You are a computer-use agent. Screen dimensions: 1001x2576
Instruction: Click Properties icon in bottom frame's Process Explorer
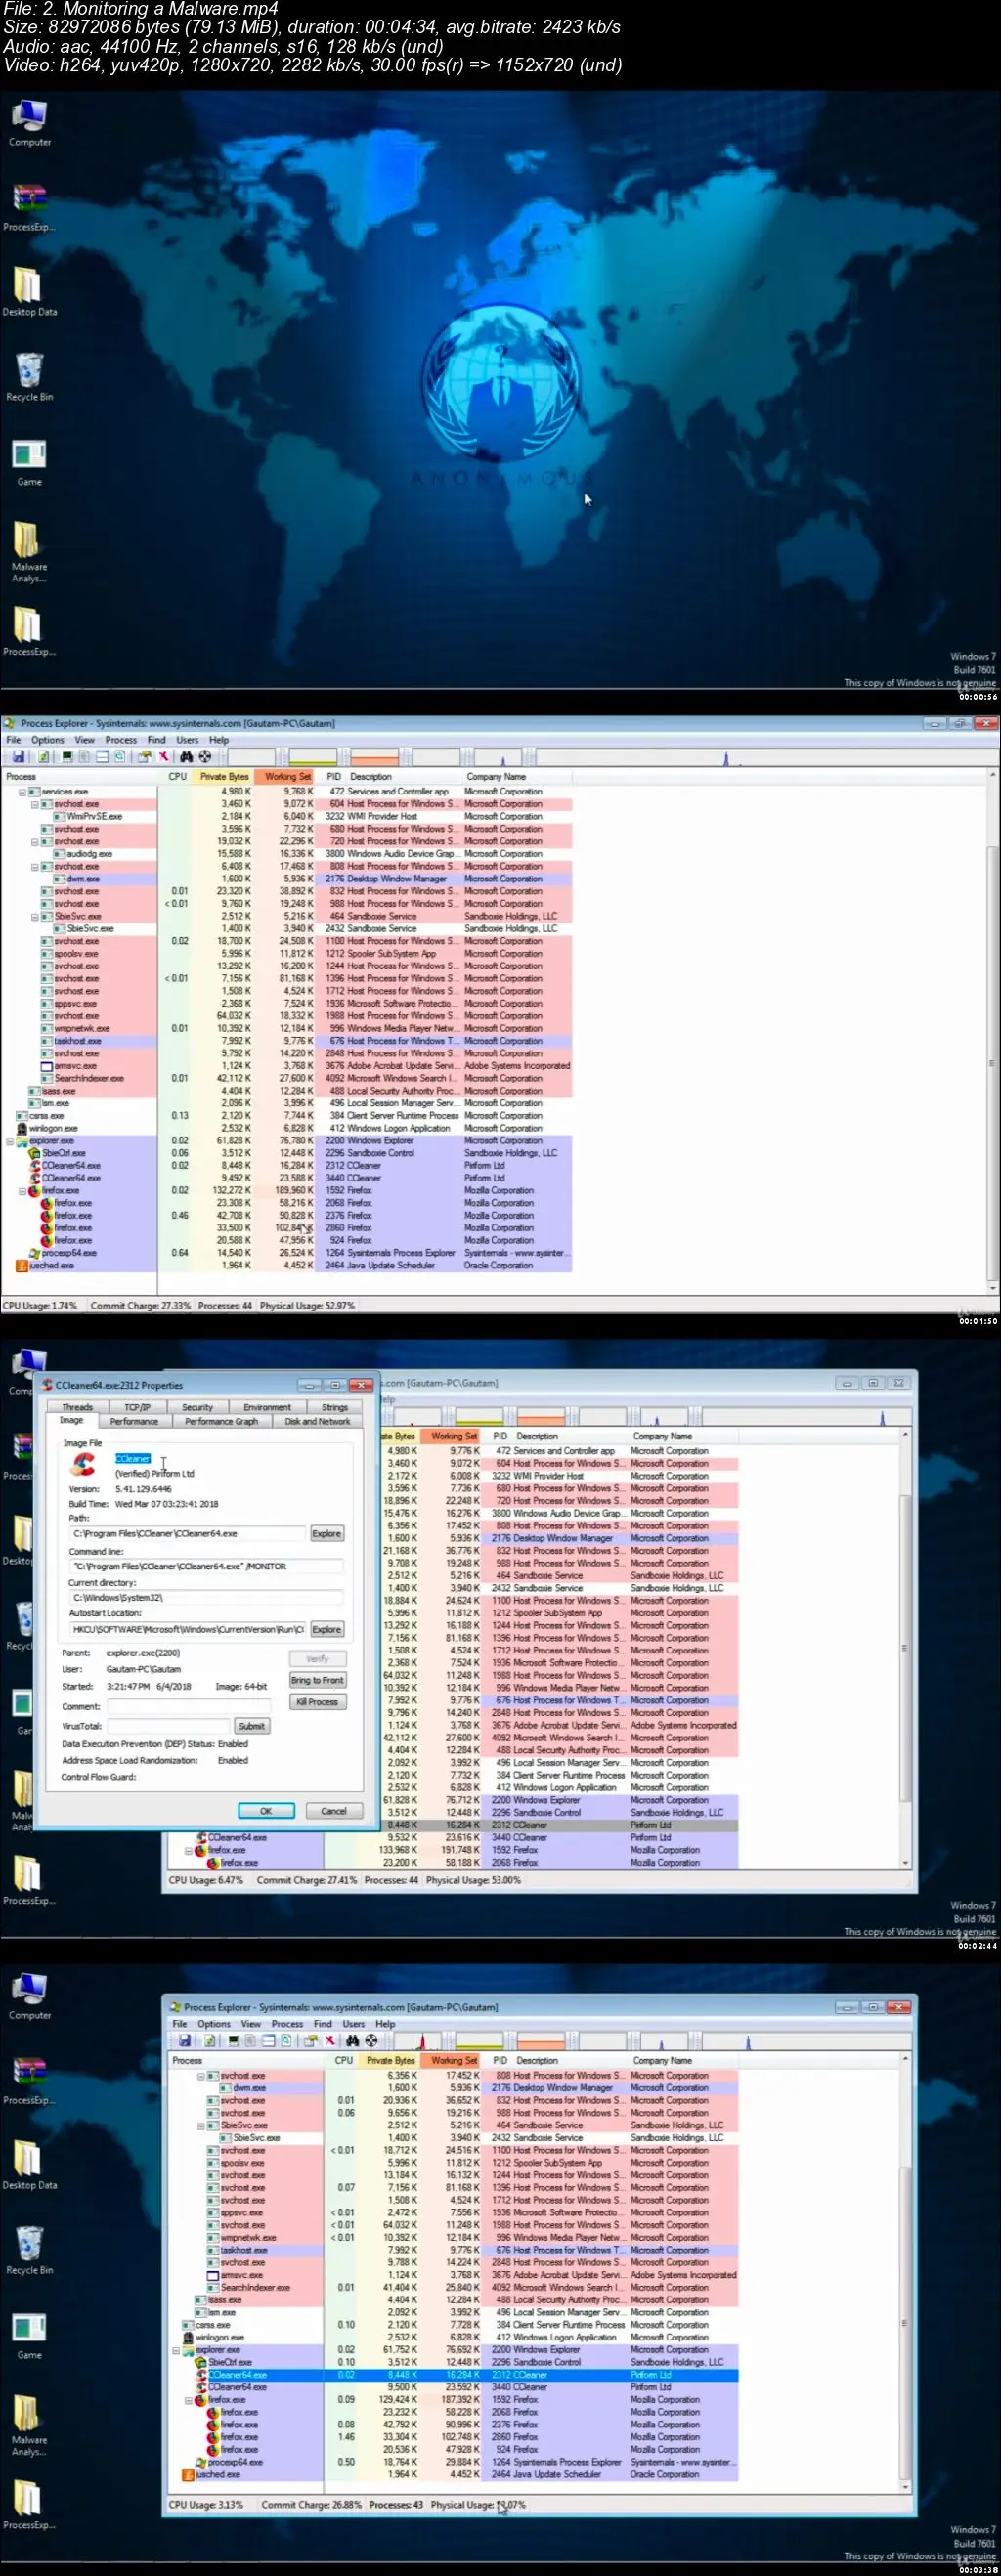tap(312, 2041)
